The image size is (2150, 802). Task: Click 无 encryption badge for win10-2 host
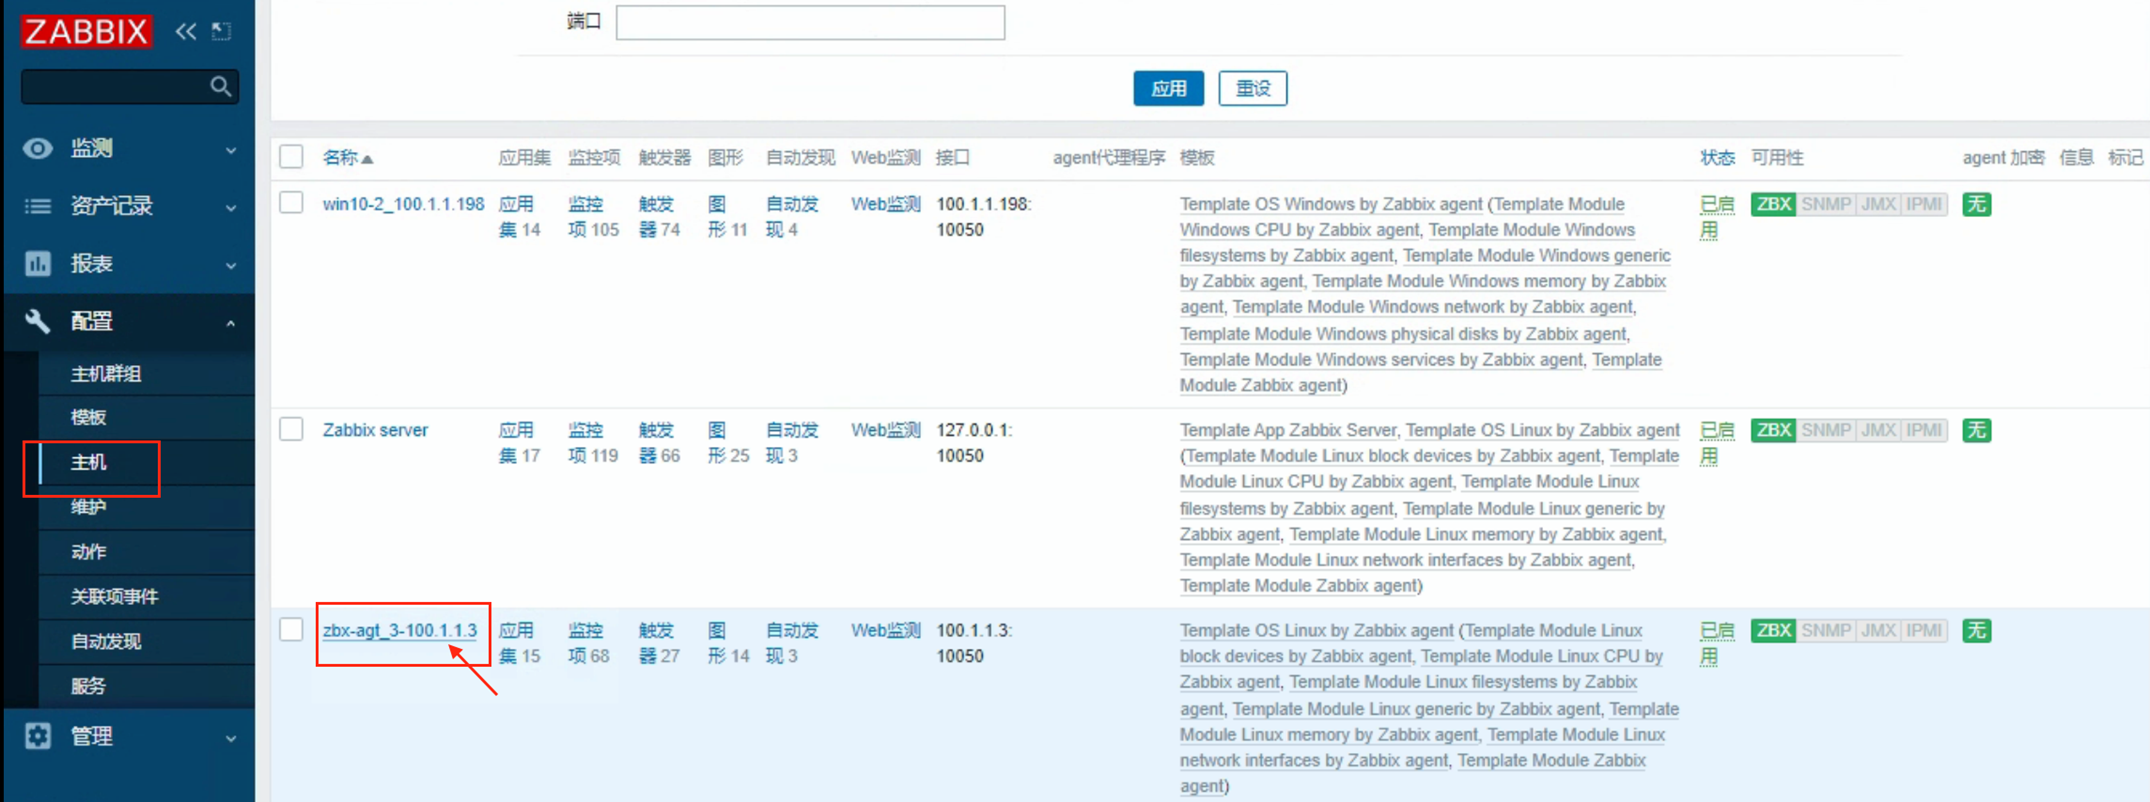coord(1976,204)
